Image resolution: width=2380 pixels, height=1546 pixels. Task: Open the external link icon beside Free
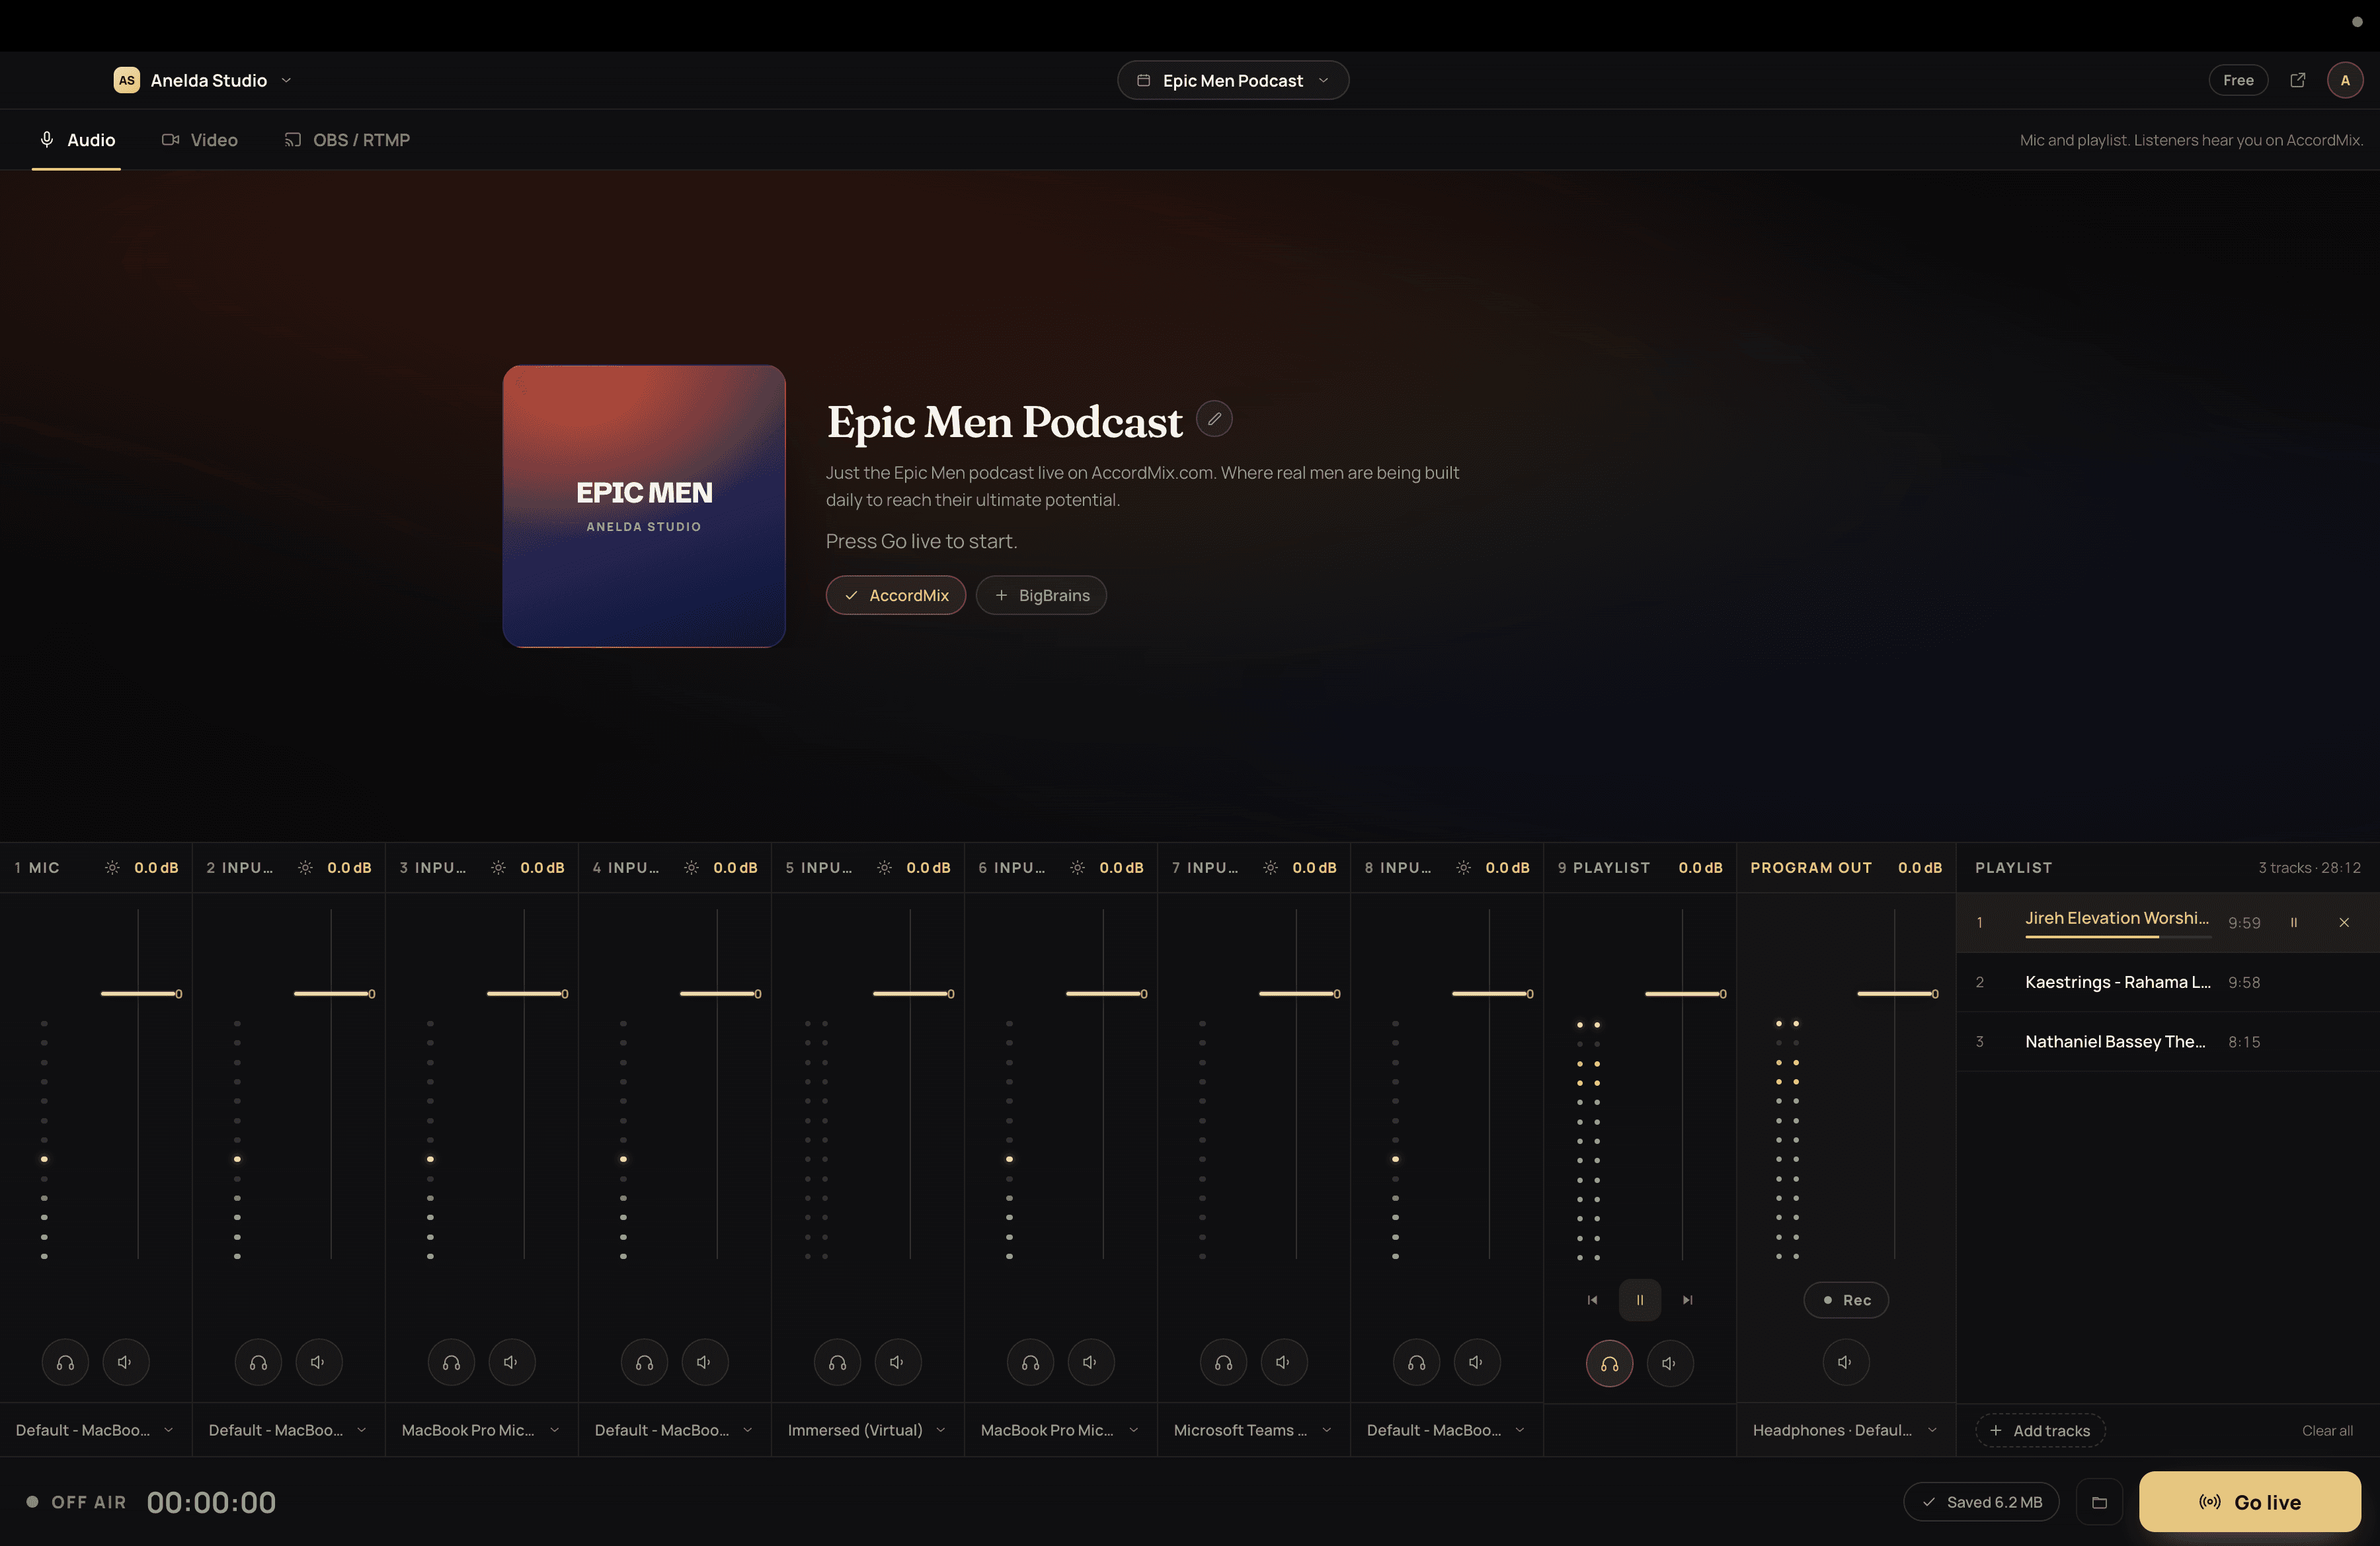pos(2297,80)
